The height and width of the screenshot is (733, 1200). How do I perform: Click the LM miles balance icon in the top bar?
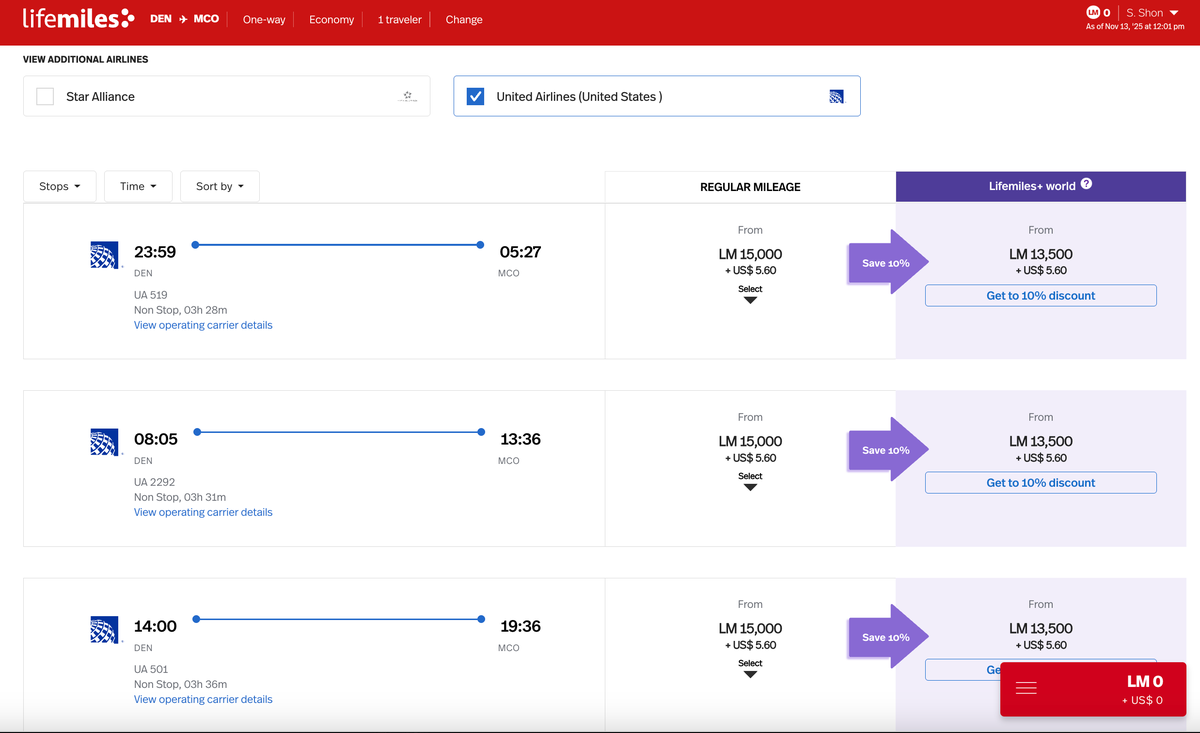1093,12
